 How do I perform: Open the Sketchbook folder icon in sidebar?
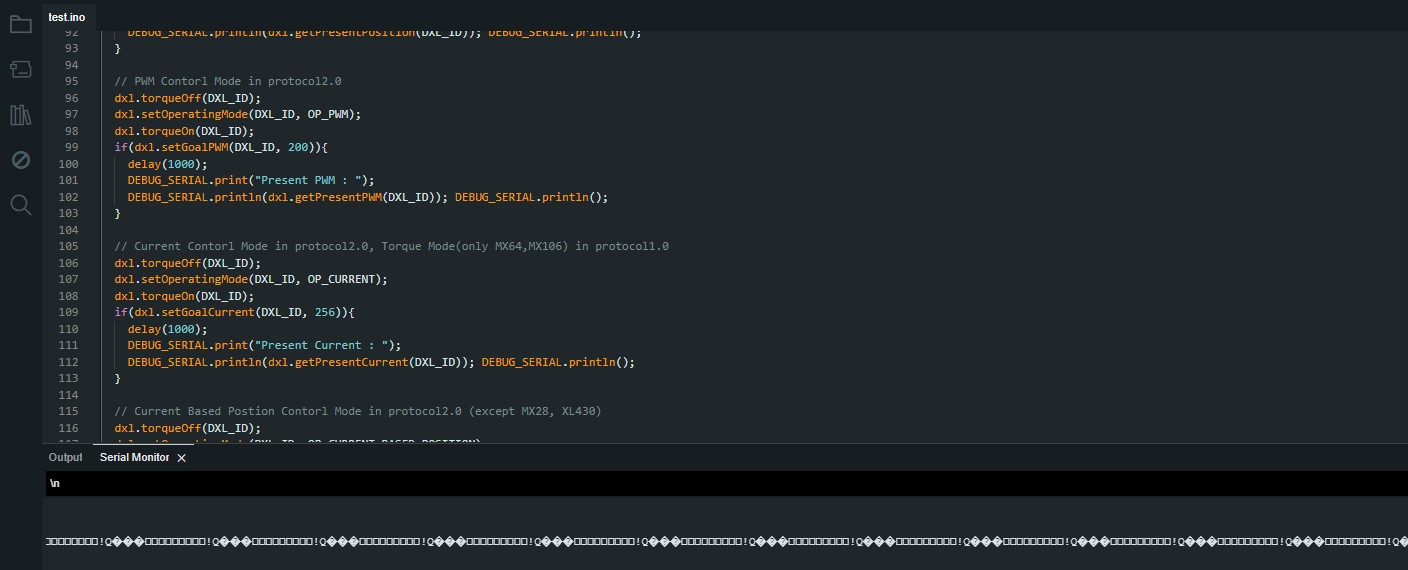point(21,24)
